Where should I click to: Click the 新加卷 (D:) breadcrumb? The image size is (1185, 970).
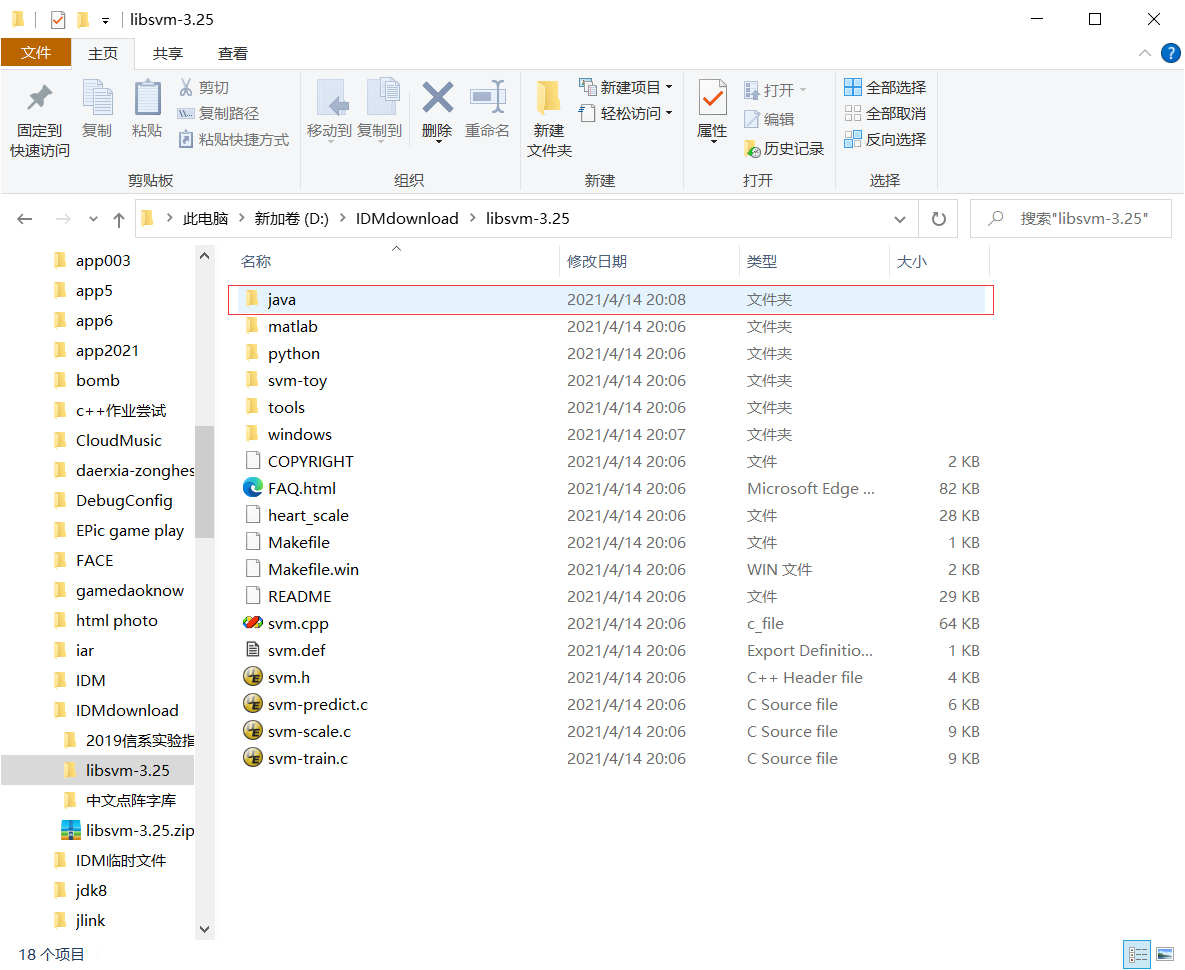click(x=291, y=218)
